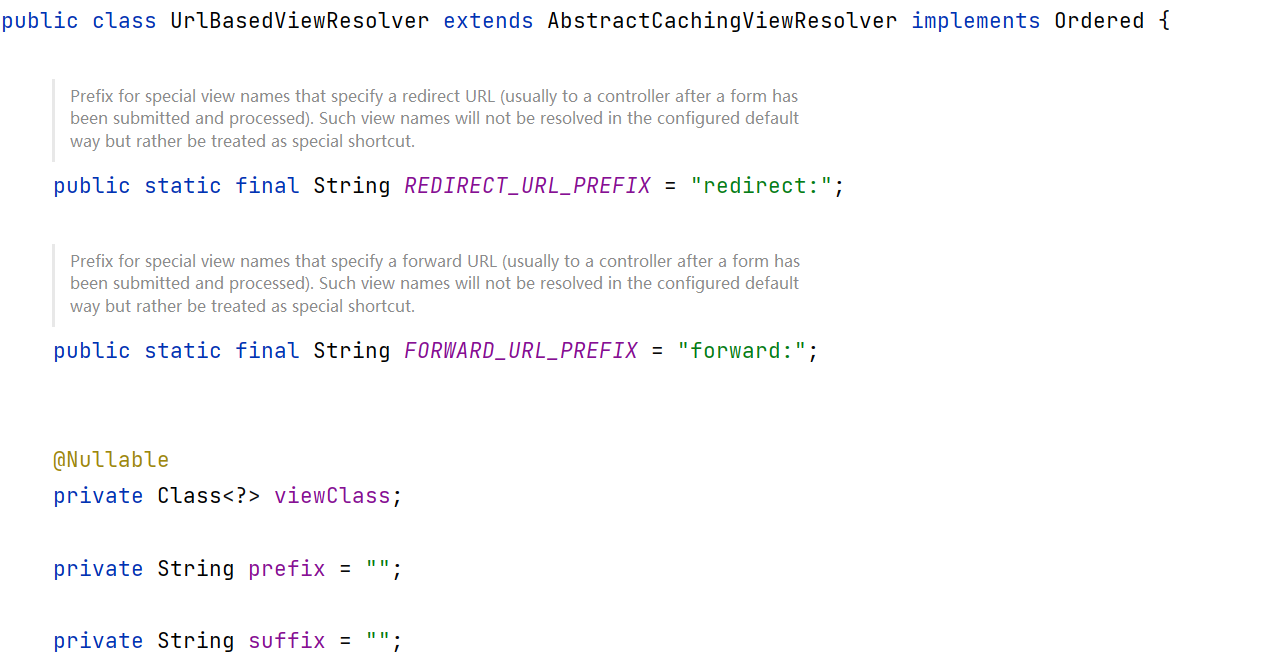The image size is (1271, 667).
Task: Click the "redirect:" string literal
Action: click(x=761, y=186)
